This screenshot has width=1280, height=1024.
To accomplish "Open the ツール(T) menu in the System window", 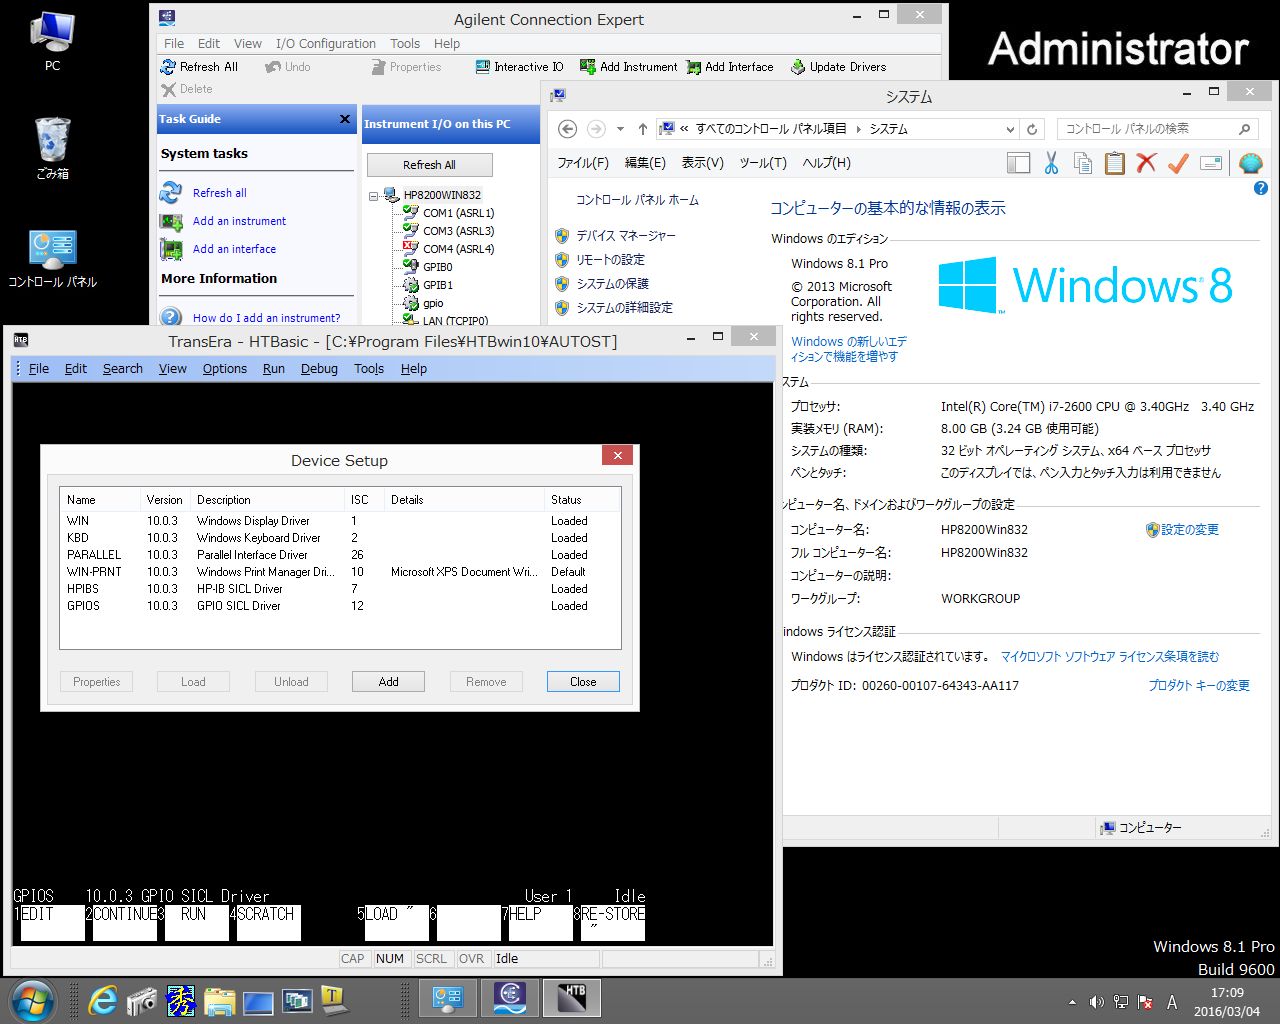I will [x=763, y=163].
